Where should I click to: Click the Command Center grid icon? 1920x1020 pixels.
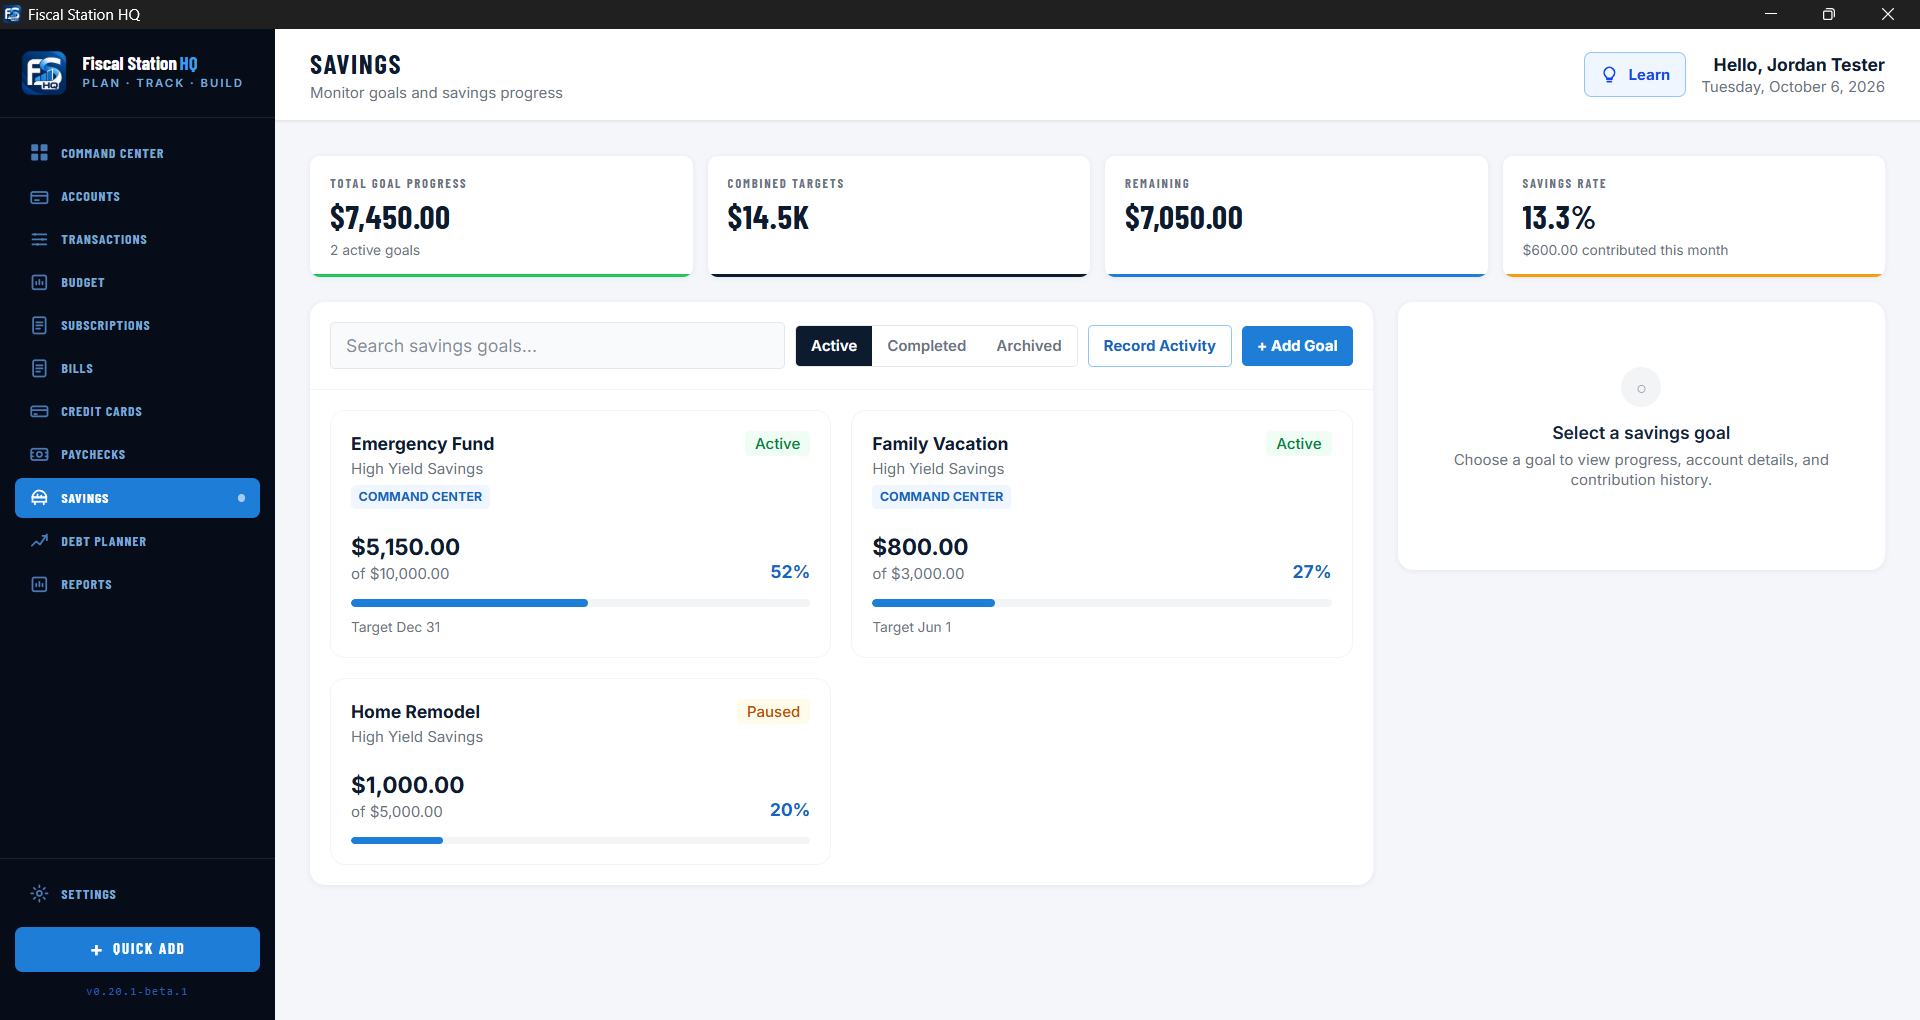pos(39,152)
